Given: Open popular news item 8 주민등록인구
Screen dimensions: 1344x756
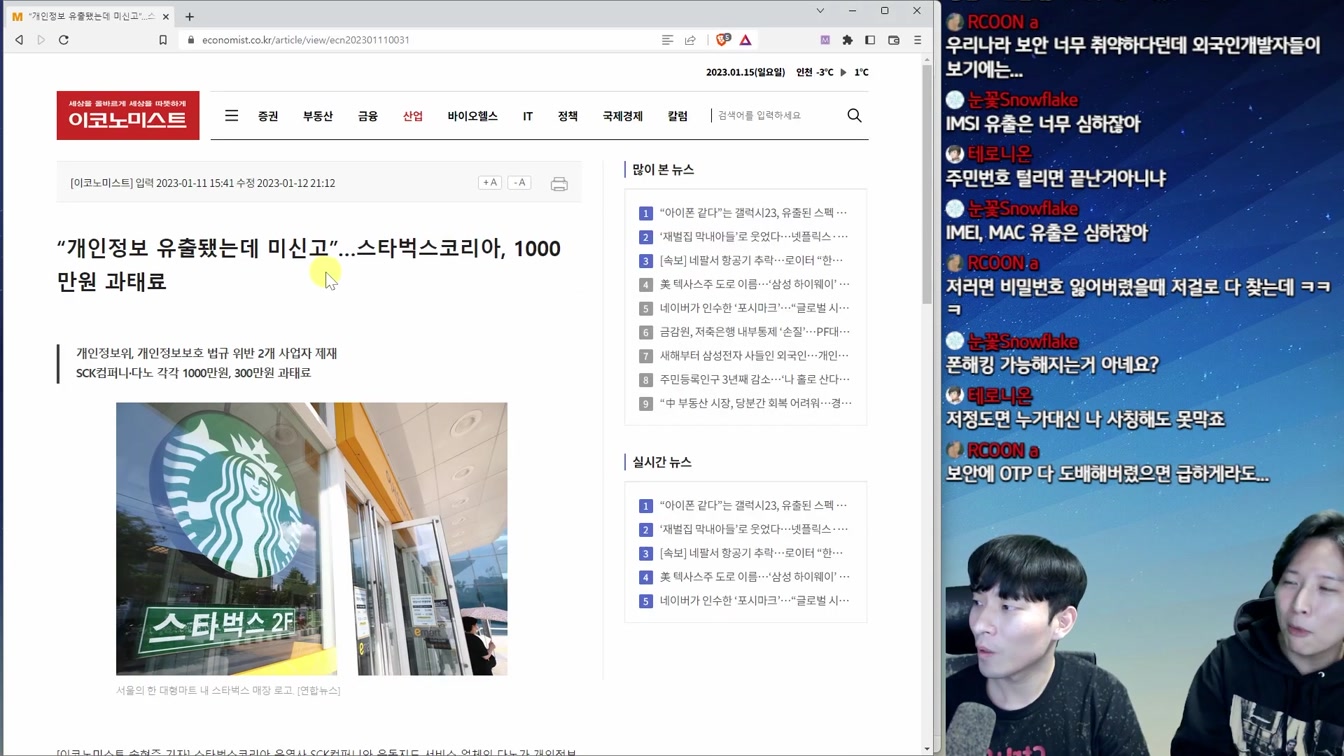Looking at the screenshot, I should pyautogui.click(x=755, y=379).
